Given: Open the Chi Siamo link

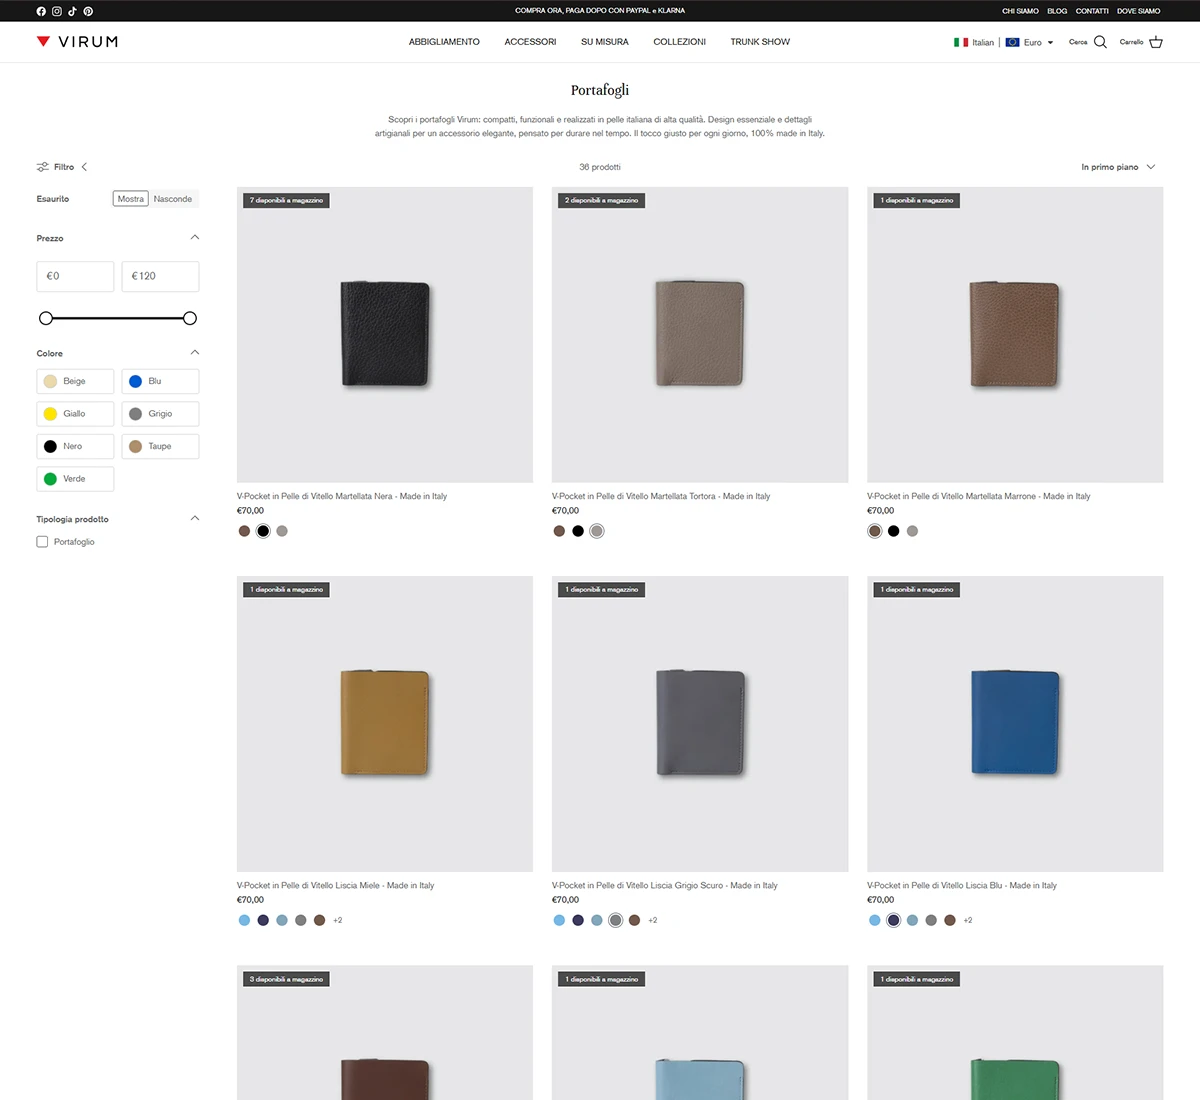Looking at the screenshot, I should 1020,11.
